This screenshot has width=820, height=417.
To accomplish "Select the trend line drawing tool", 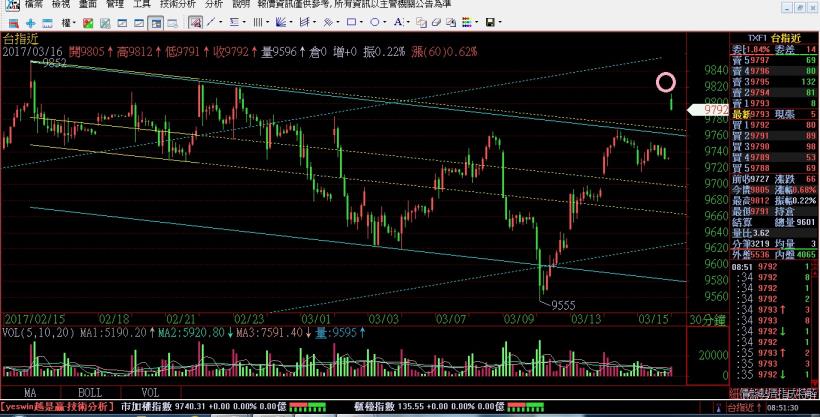I will click(211, 22).
